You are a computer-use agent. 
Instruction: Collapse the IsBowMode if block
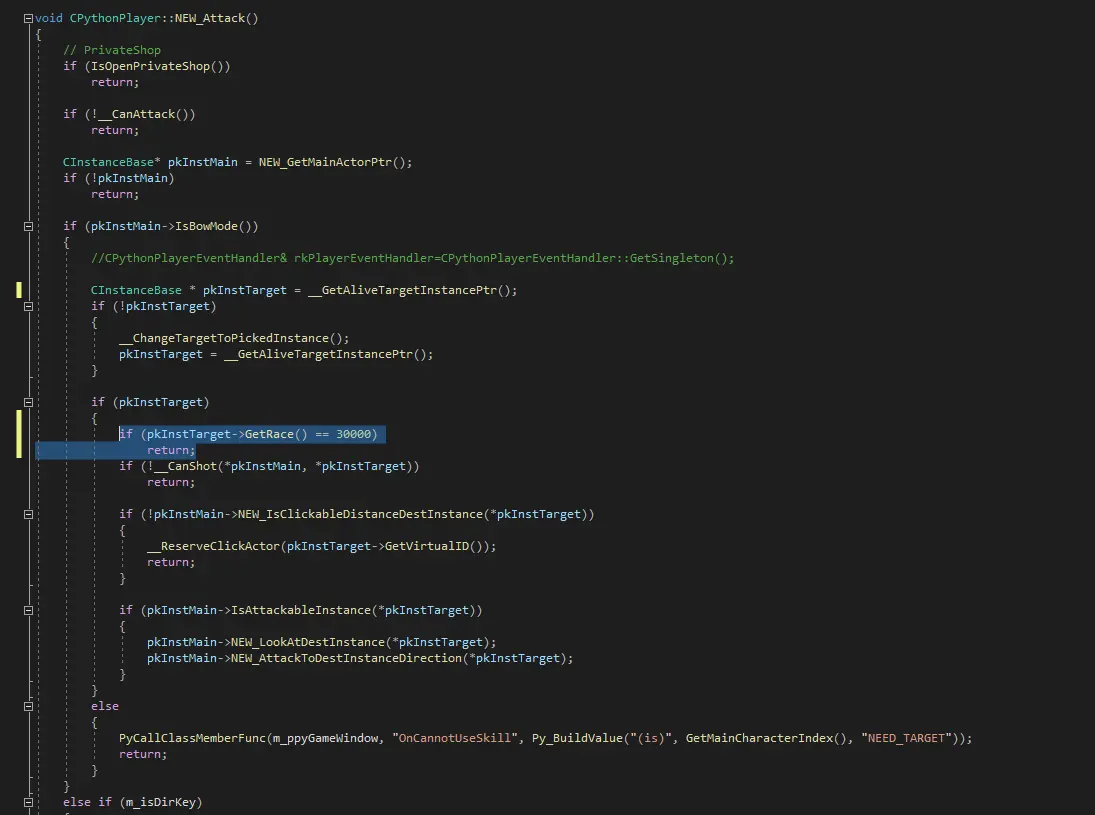tap(28, 226)
